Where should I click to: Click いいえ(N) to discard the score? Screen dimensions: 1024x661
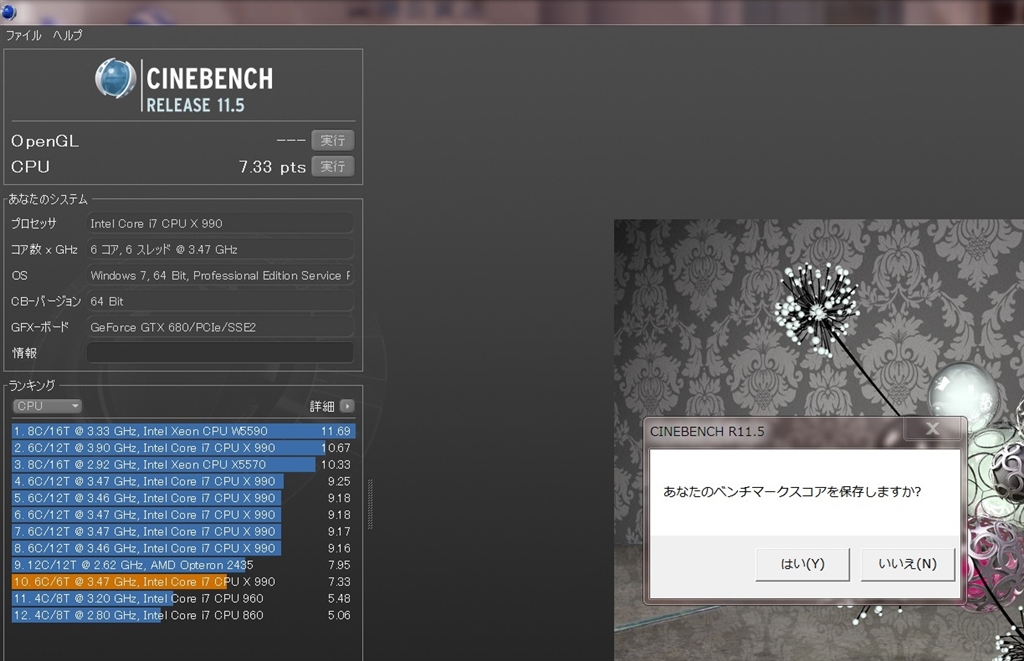(x=908, y=564)
